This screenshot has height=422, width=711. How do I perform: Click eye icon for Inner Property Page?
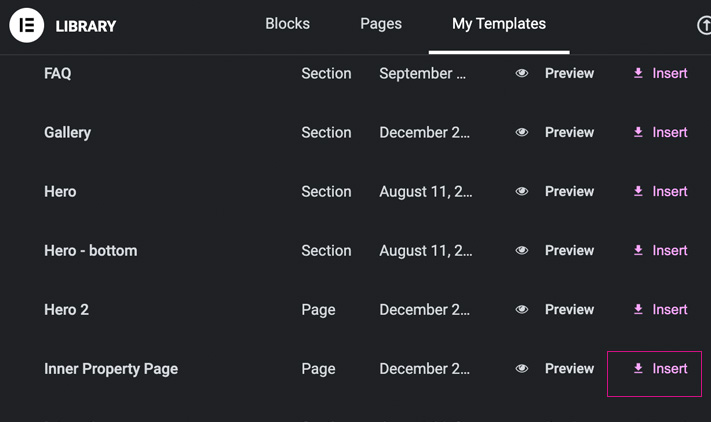pyautogui.click(x=522, y=369)
